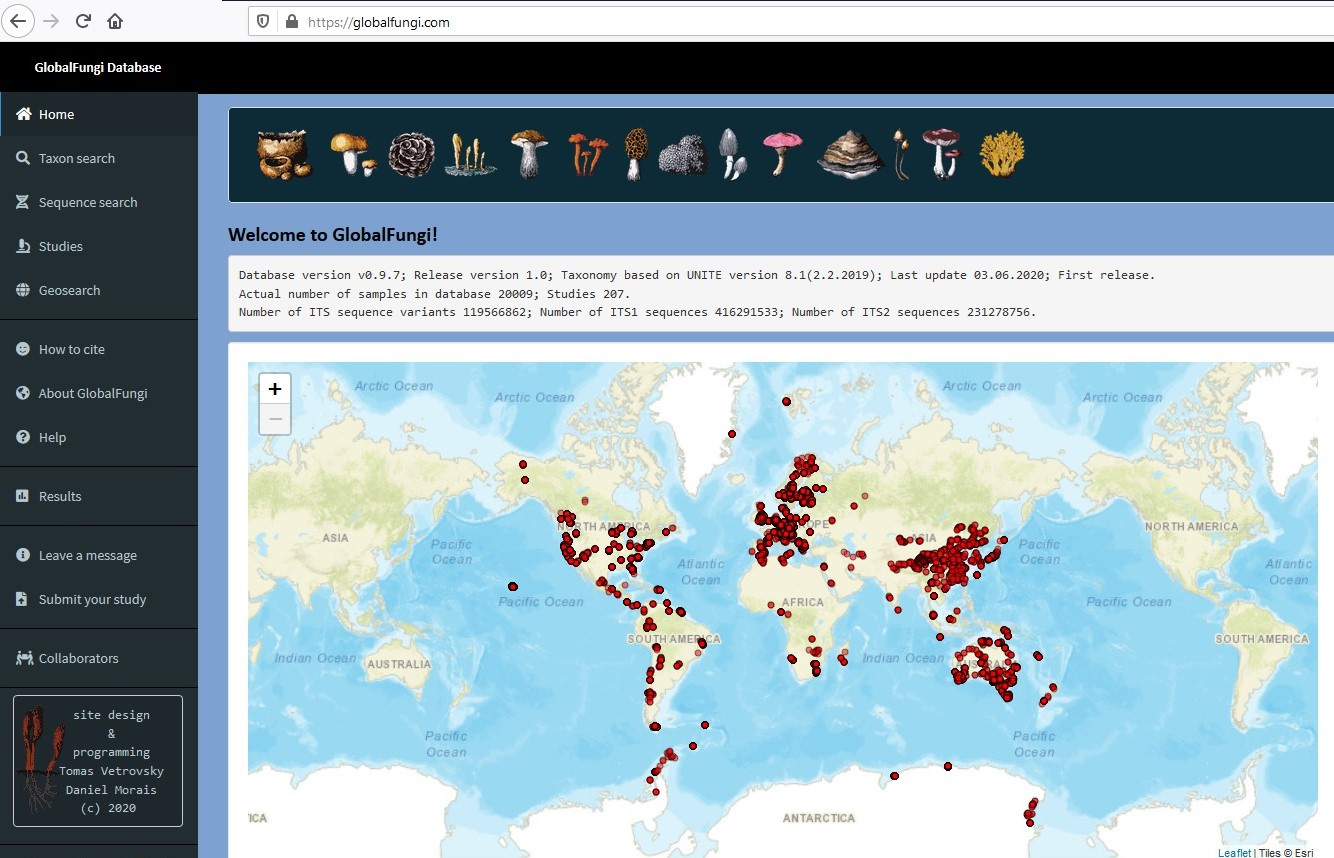
Task: Select Leave a message
Action: [x=87, y=555]
